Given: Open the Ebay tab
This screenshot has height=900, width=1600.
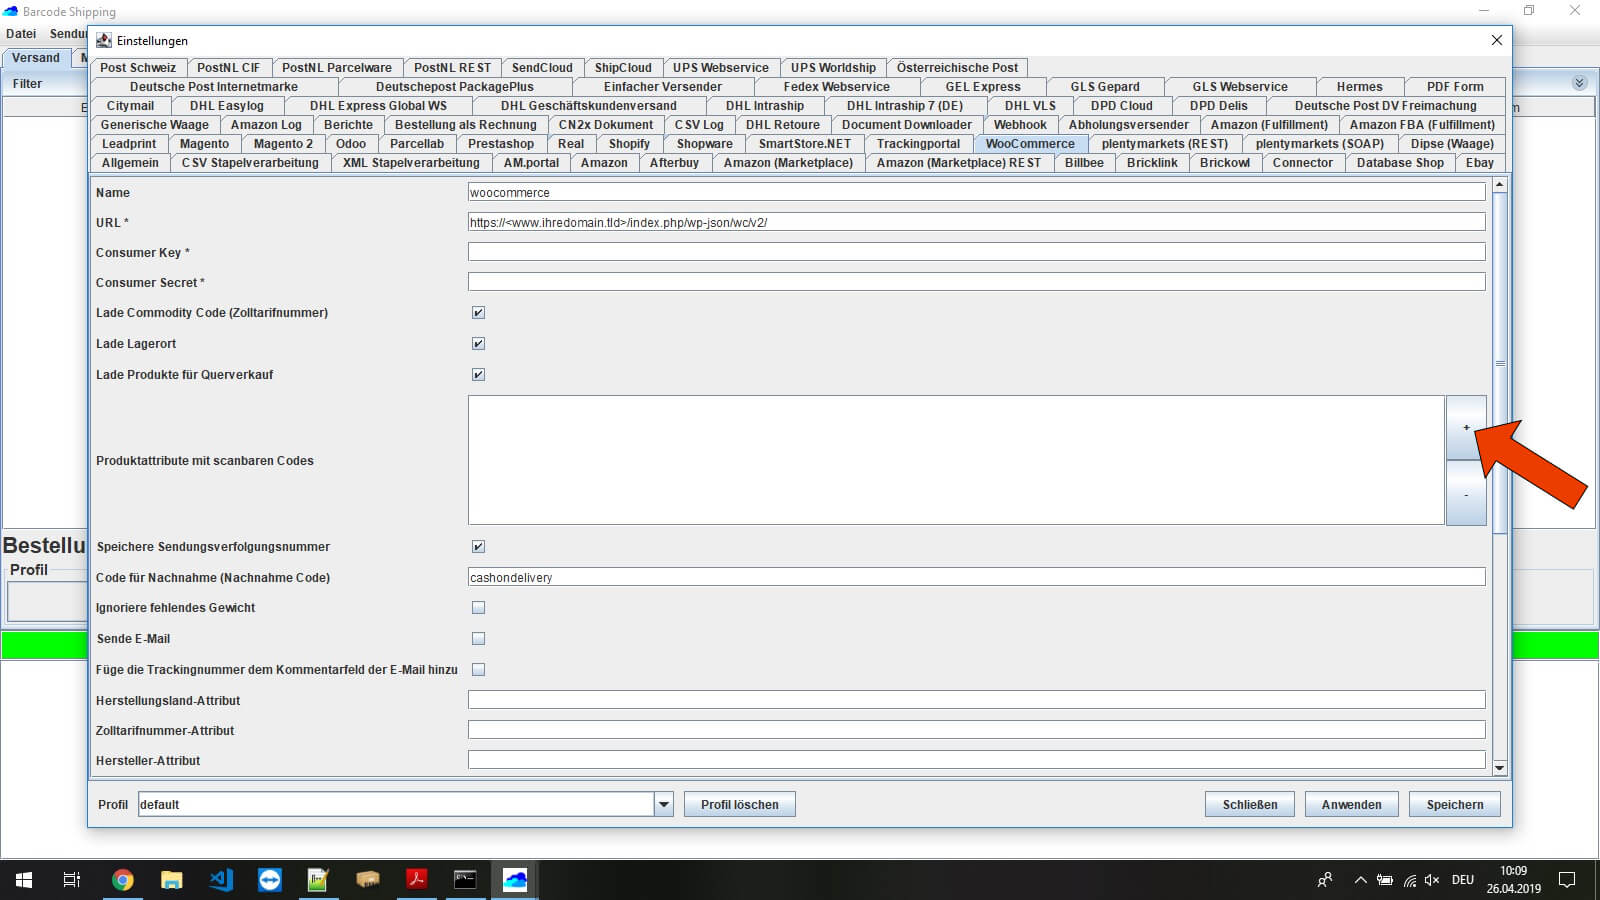Looking at the screenshot, I should 1480,163.
